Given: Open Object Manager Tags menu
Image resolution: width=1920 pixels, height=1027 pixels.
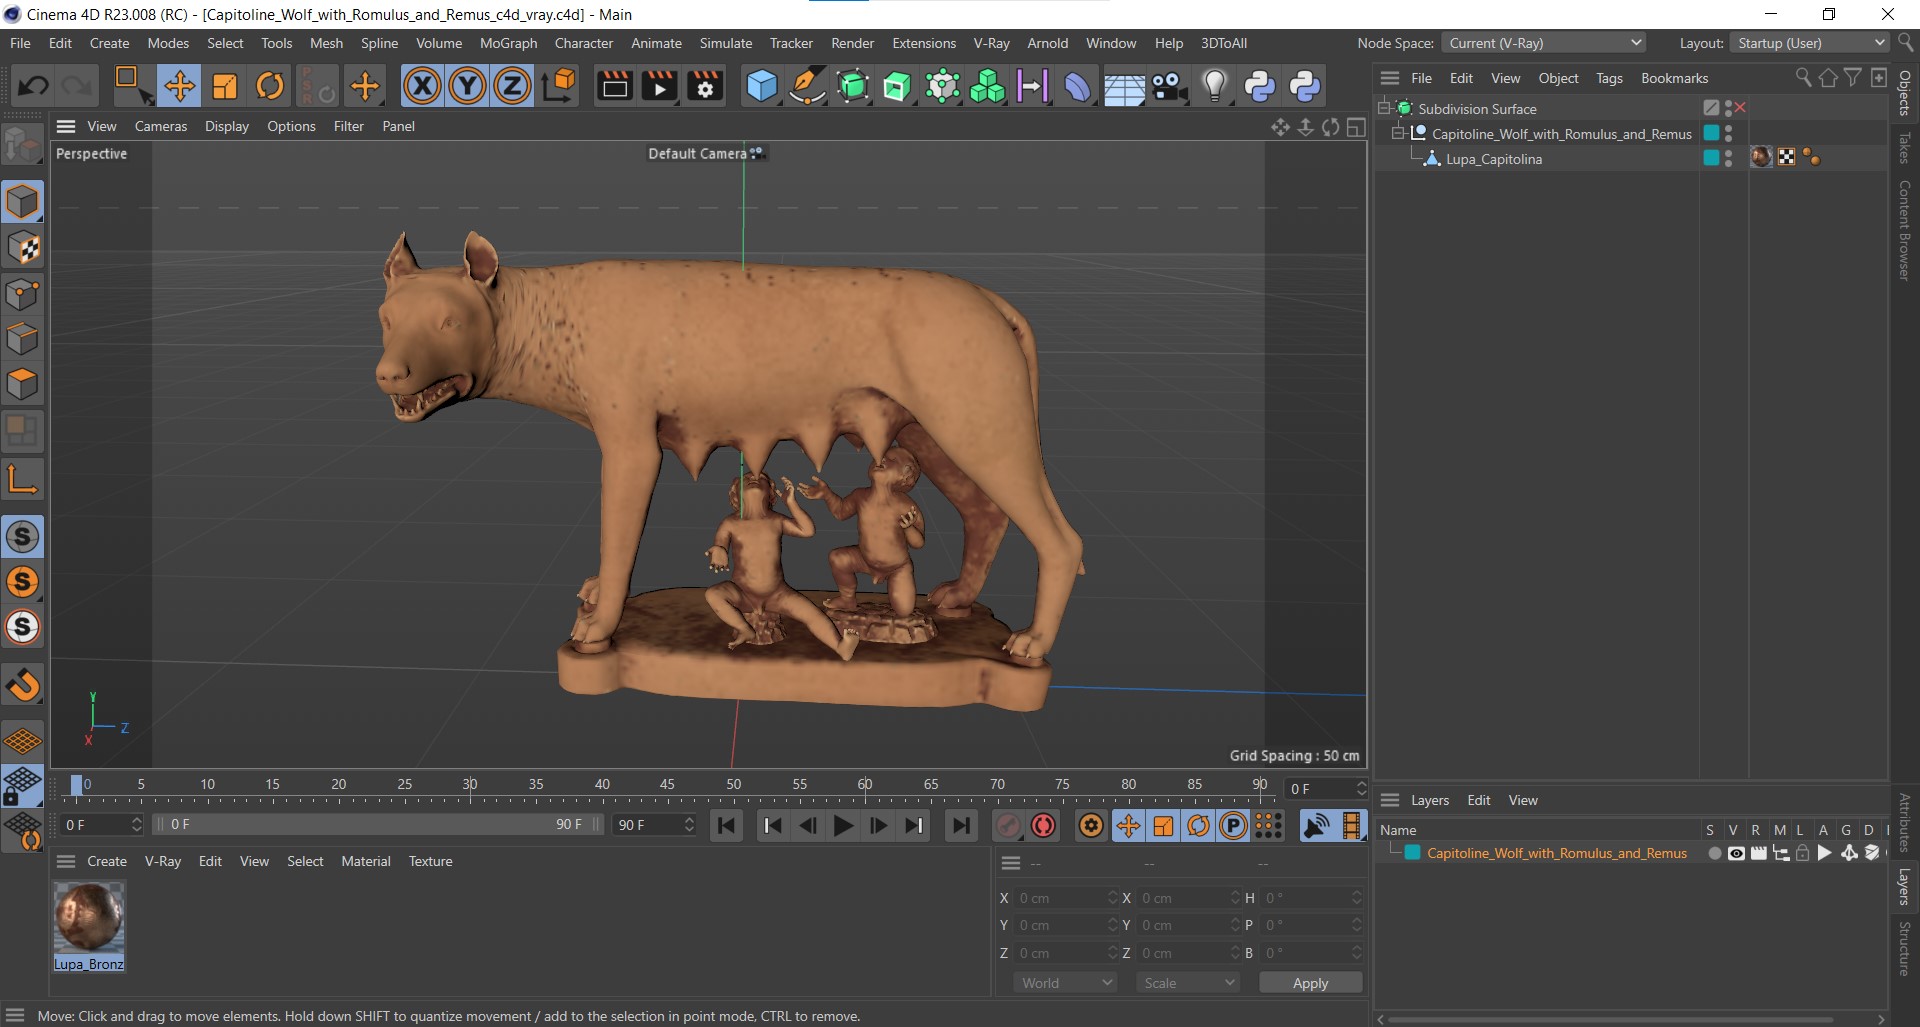Looking at the screenshot, I should pos(1609,78).
